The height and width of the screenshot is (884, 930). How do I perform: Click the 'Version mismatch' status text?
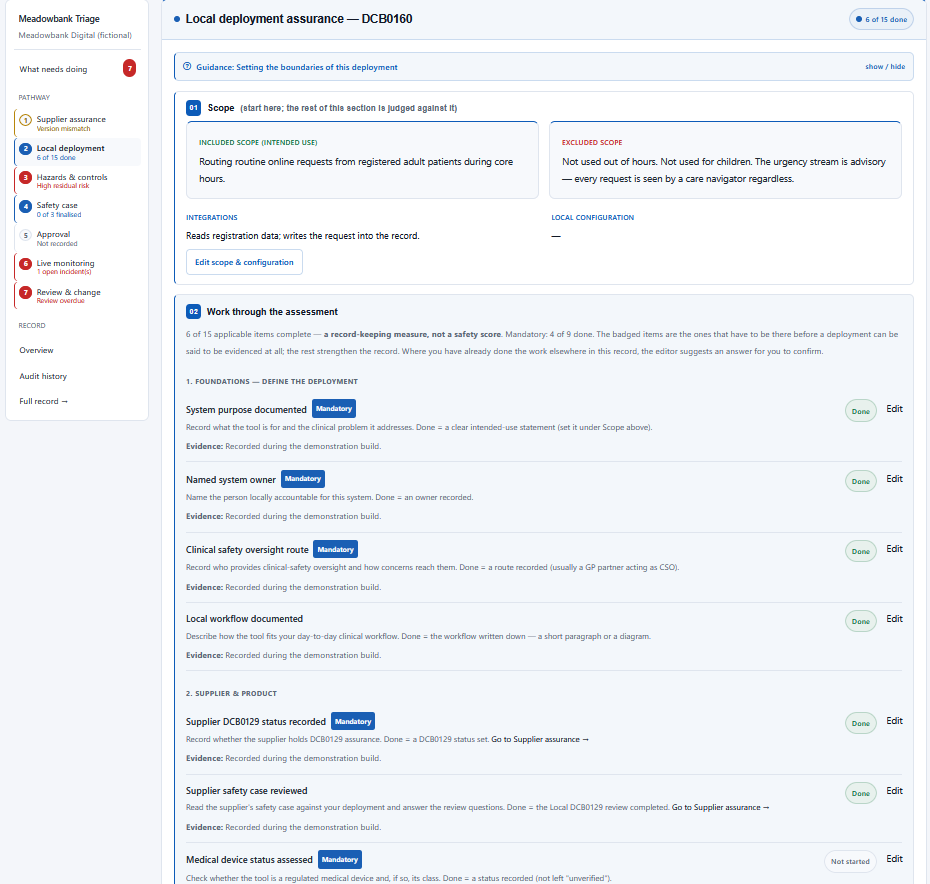pyautogui.click(x=63, y=129)
